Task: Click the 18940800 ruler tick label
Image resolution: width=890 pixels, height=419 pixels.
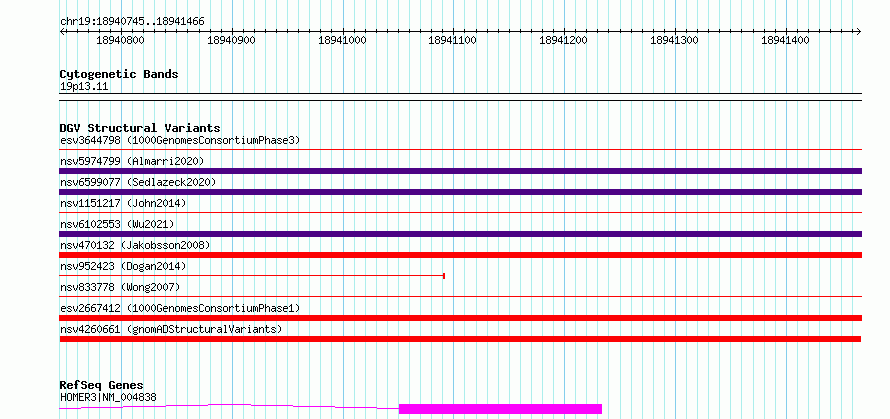Action: point(120,40)
